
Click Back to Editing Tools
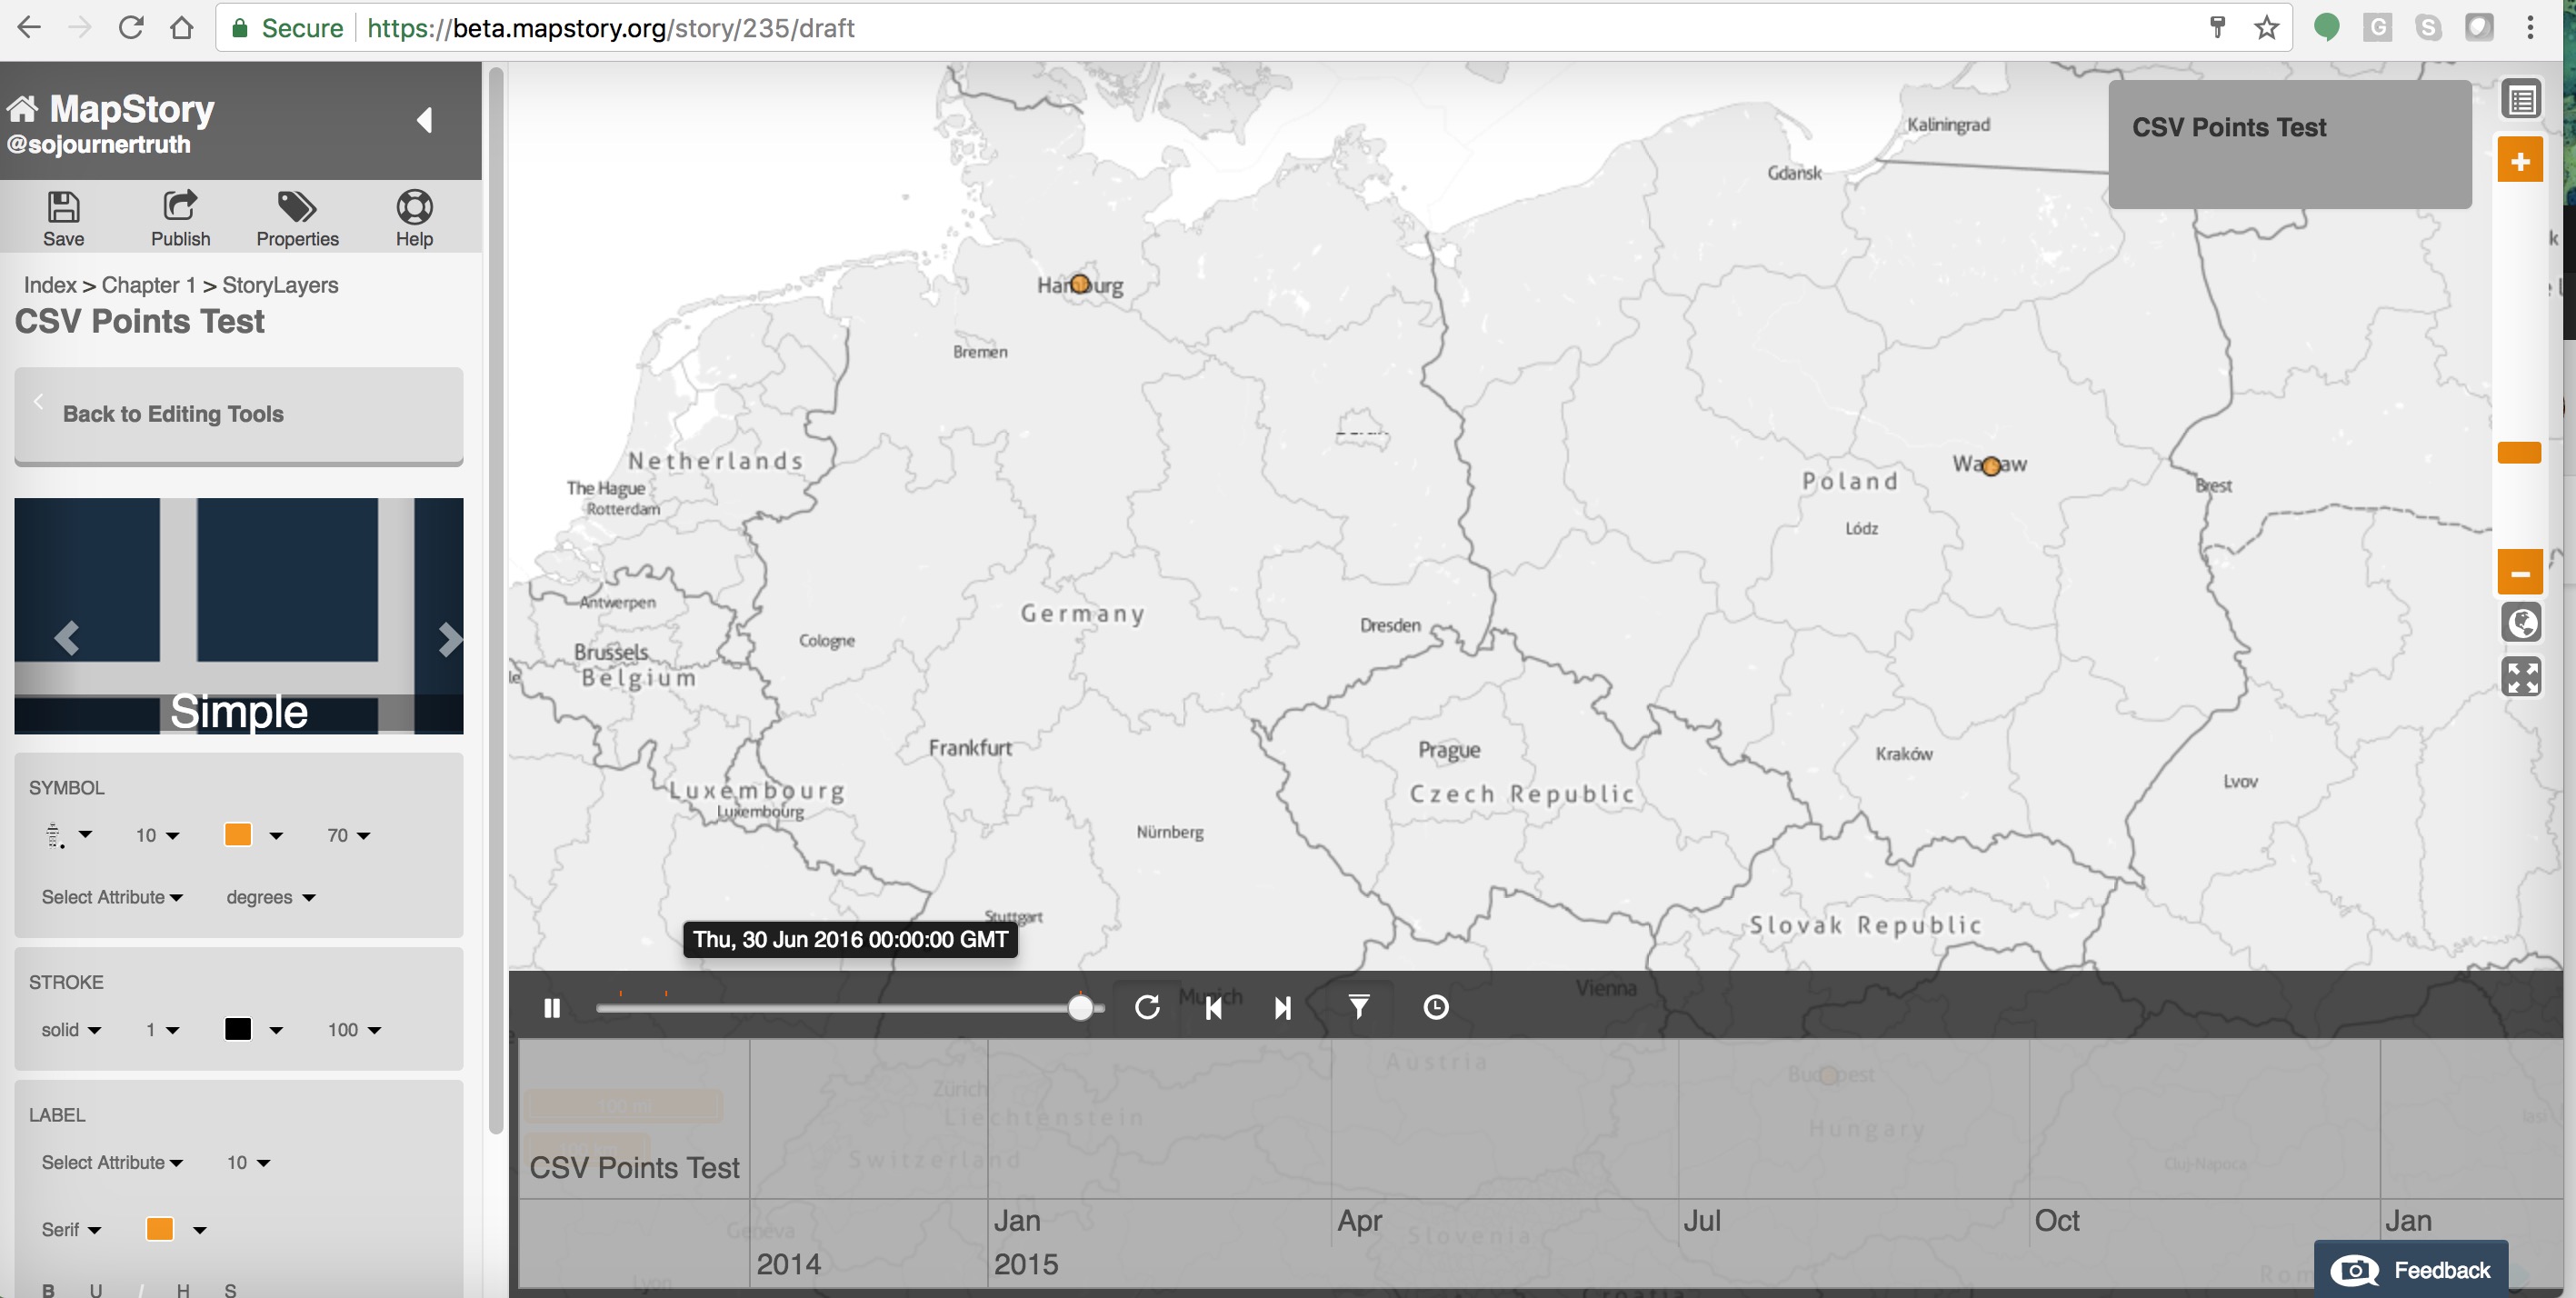[173, 414]
